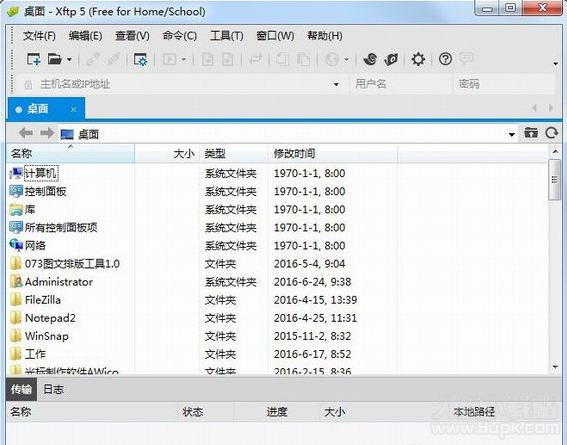Open the 工具(T) menu
Screen dimensions: 567x445
(226, 36)
